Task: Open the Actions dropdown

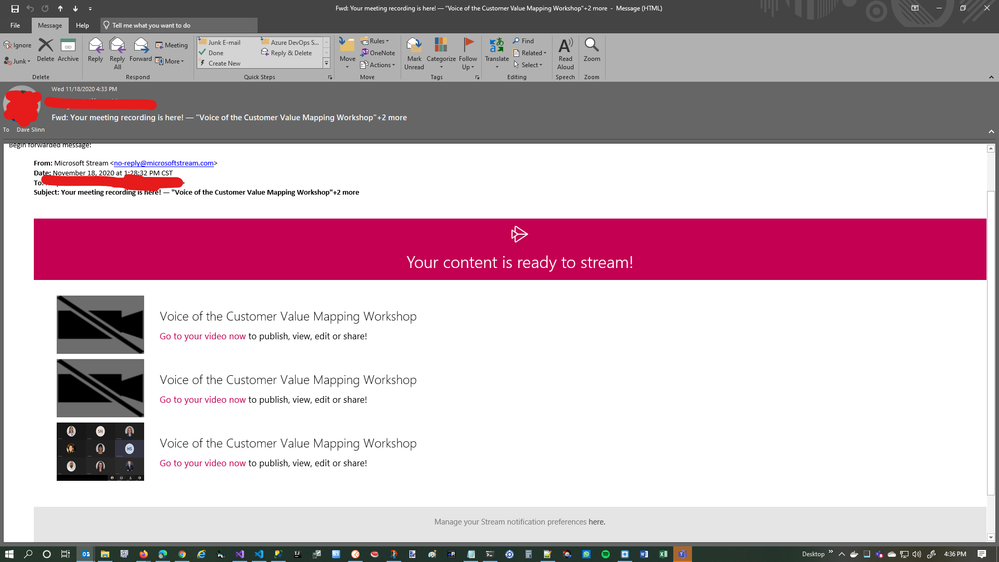Action: click(378, 65)
